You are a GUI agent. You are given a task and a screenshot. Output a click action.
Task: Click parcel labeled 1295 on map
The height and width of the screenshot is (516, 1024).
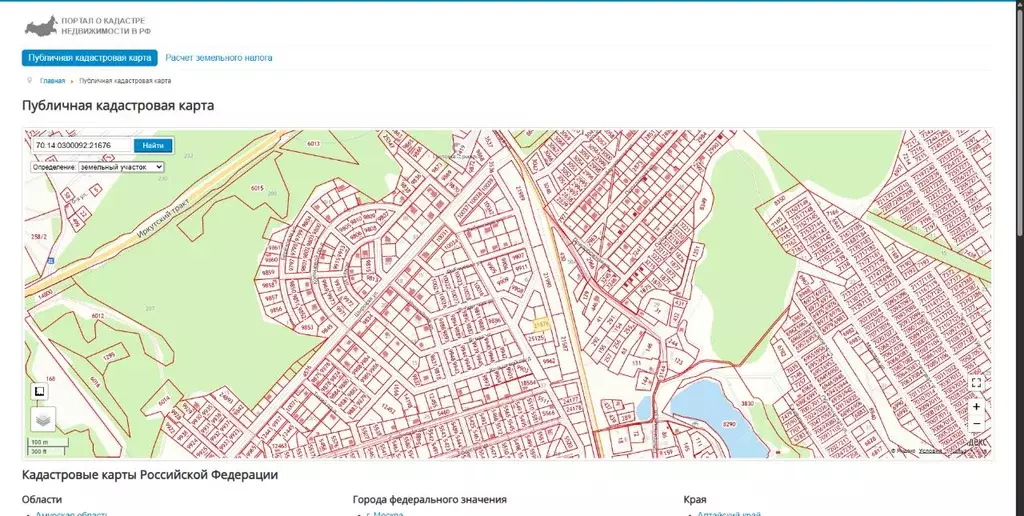point(109,356)
